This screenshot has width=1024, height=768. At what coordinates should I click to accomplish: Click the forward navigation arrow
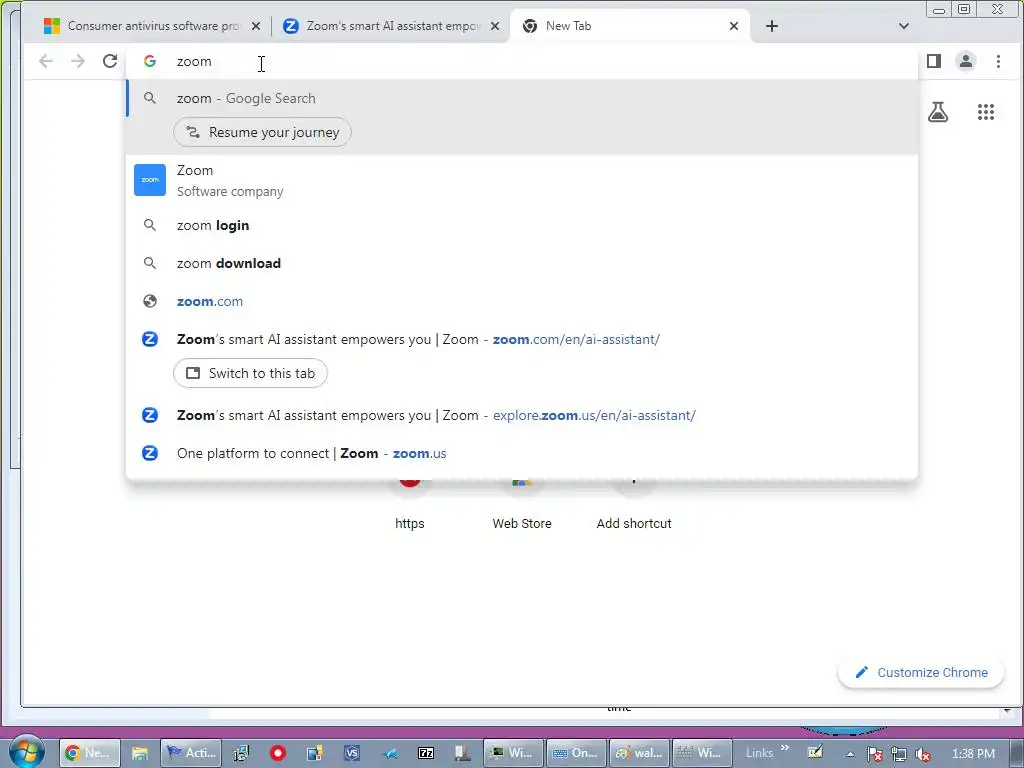click(78, 61)
